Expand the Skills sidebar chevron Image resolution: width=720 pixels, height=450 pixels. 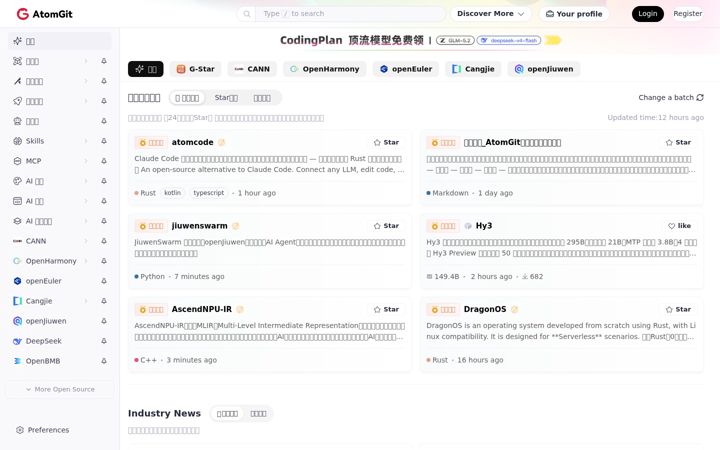click(86, 141)
